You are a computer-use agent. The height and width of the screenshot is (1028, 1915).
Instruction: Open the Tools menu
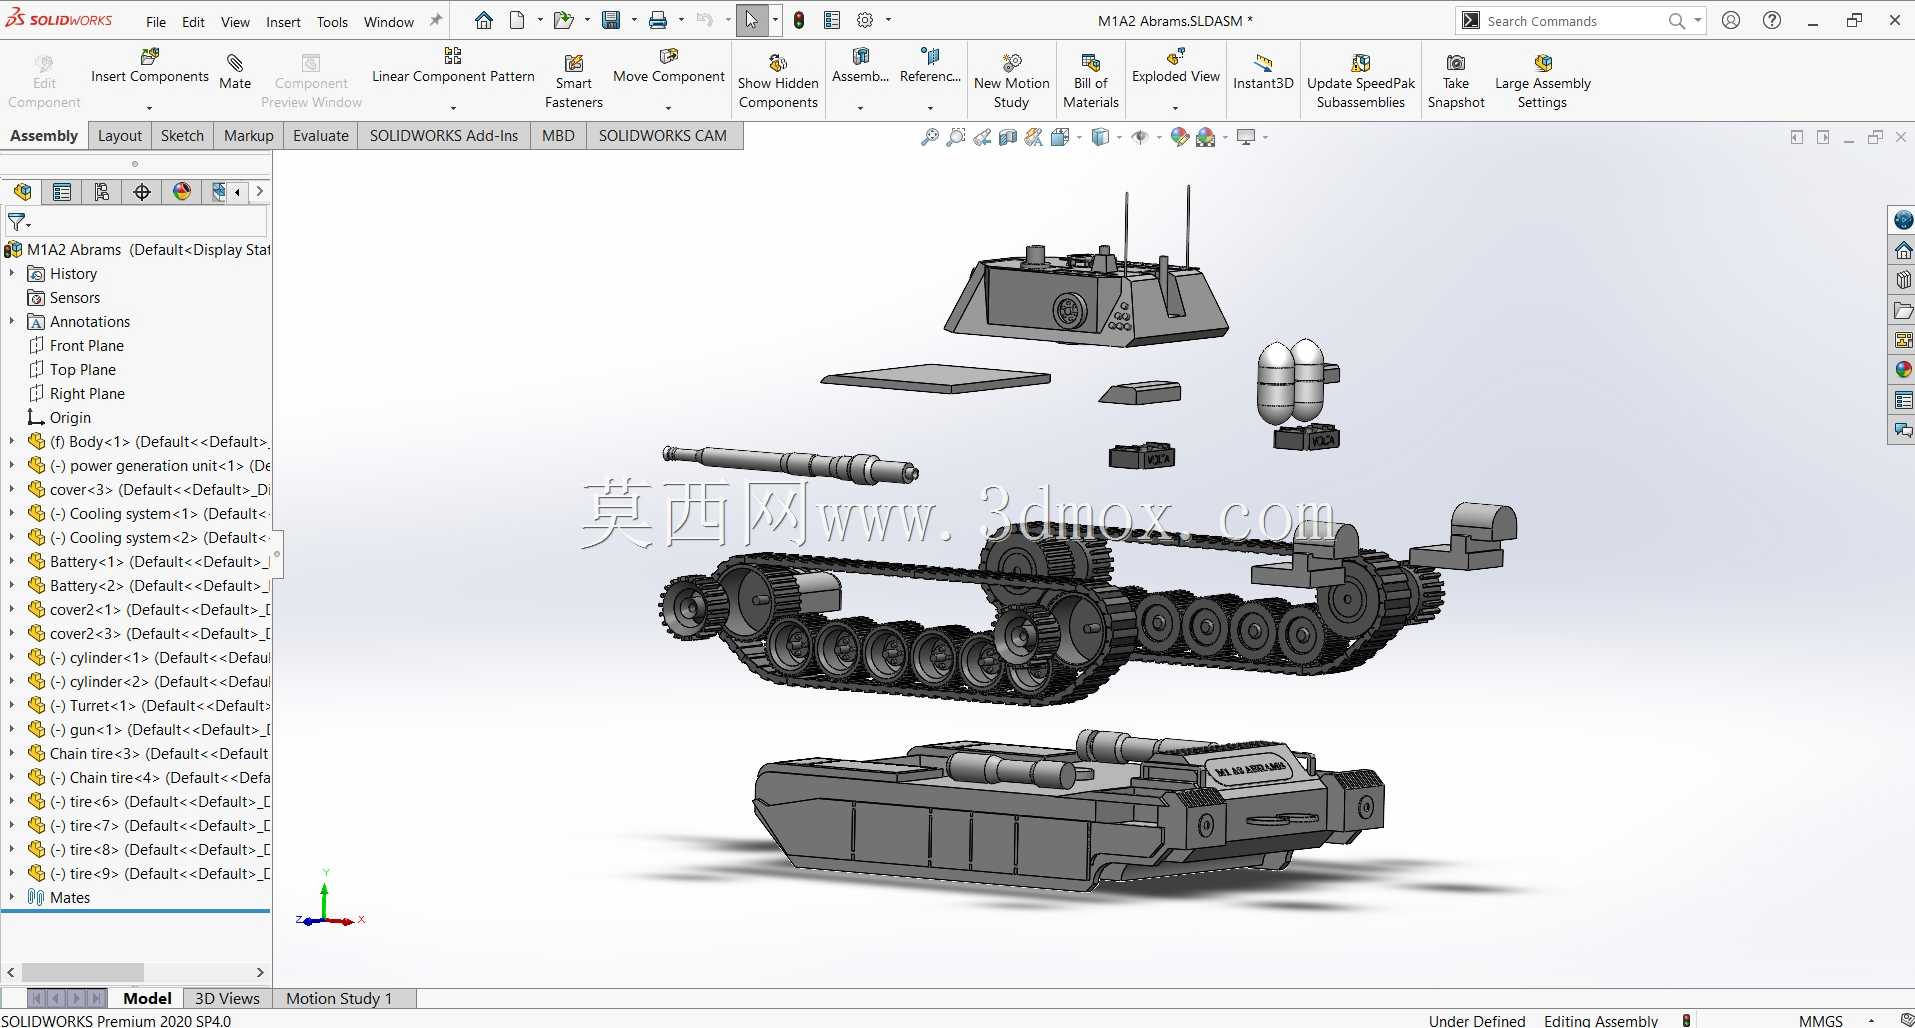tap(332, 22)
